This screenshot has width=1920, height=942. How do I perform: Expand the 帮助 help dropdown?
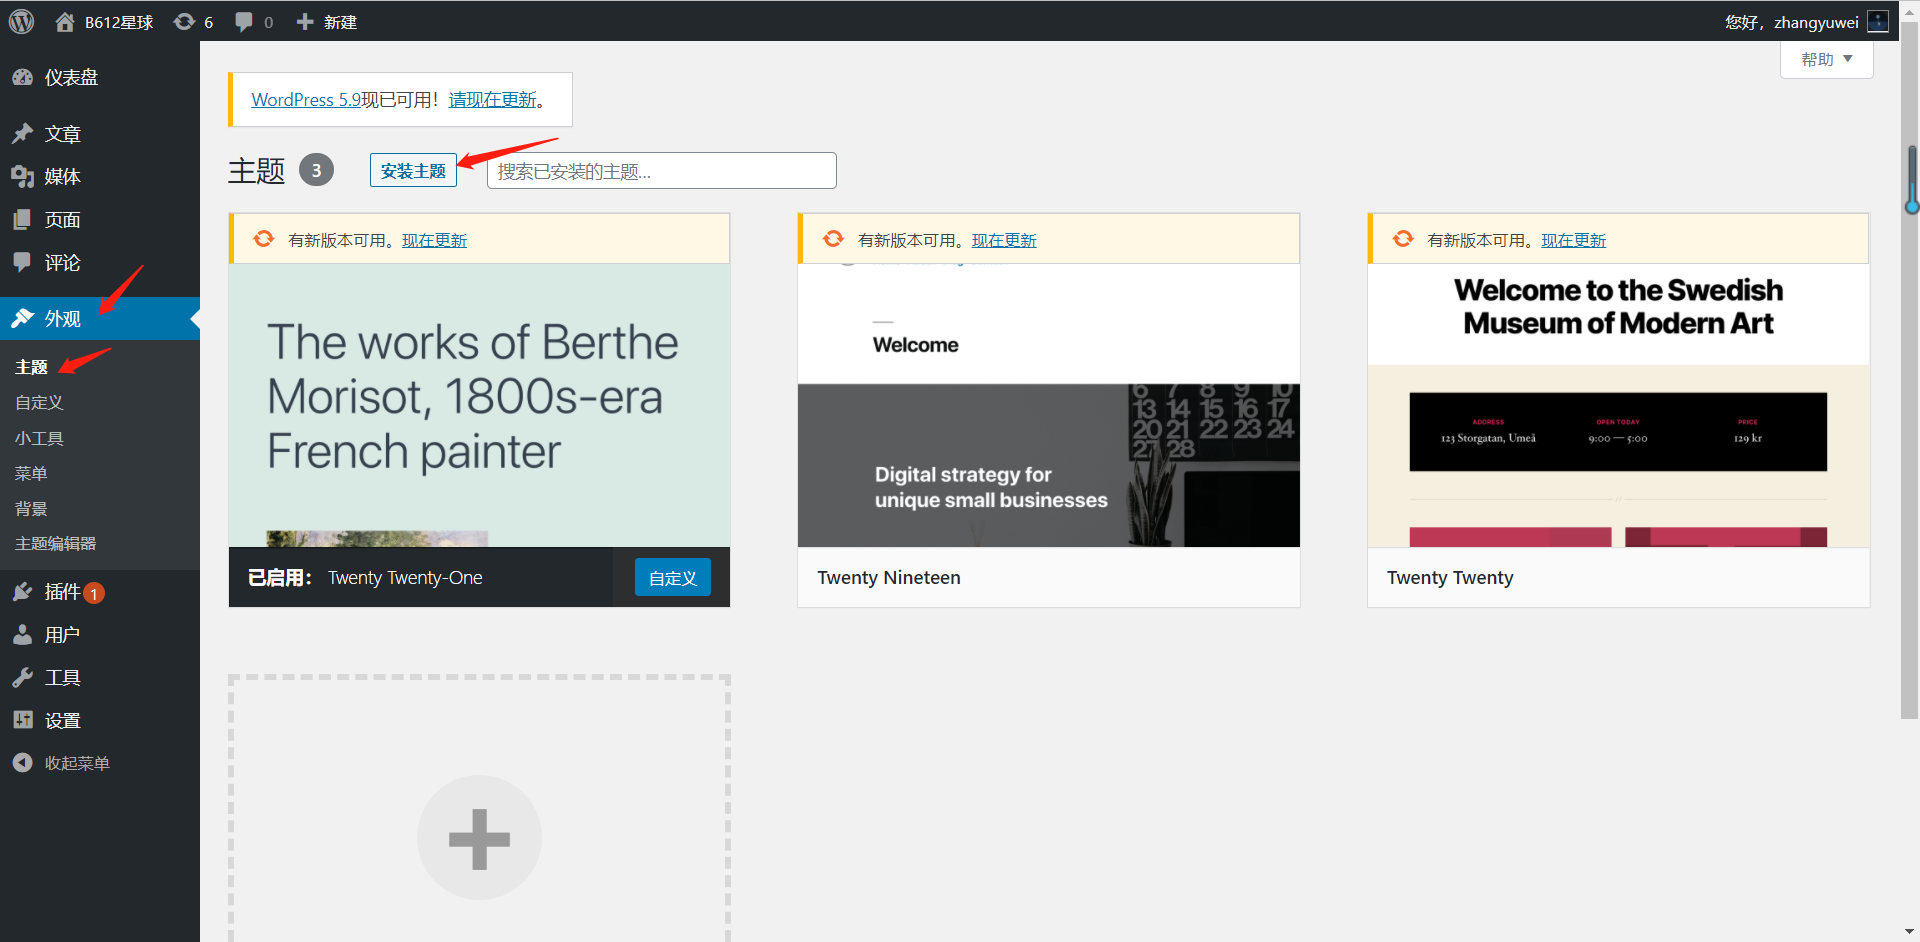1826,59
